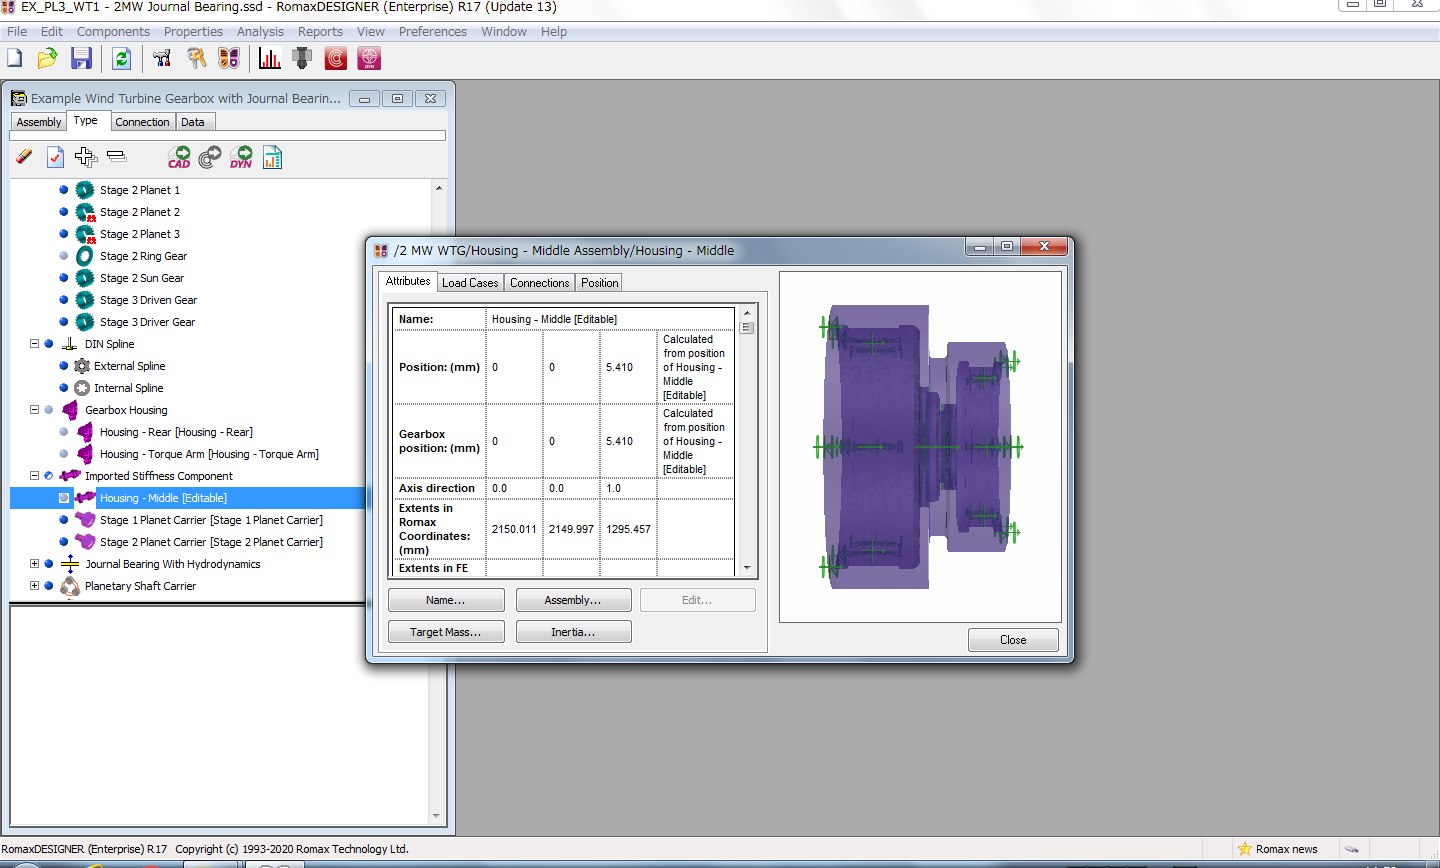
Task: Click the External Spline gear icon
Action: [82, 366]
